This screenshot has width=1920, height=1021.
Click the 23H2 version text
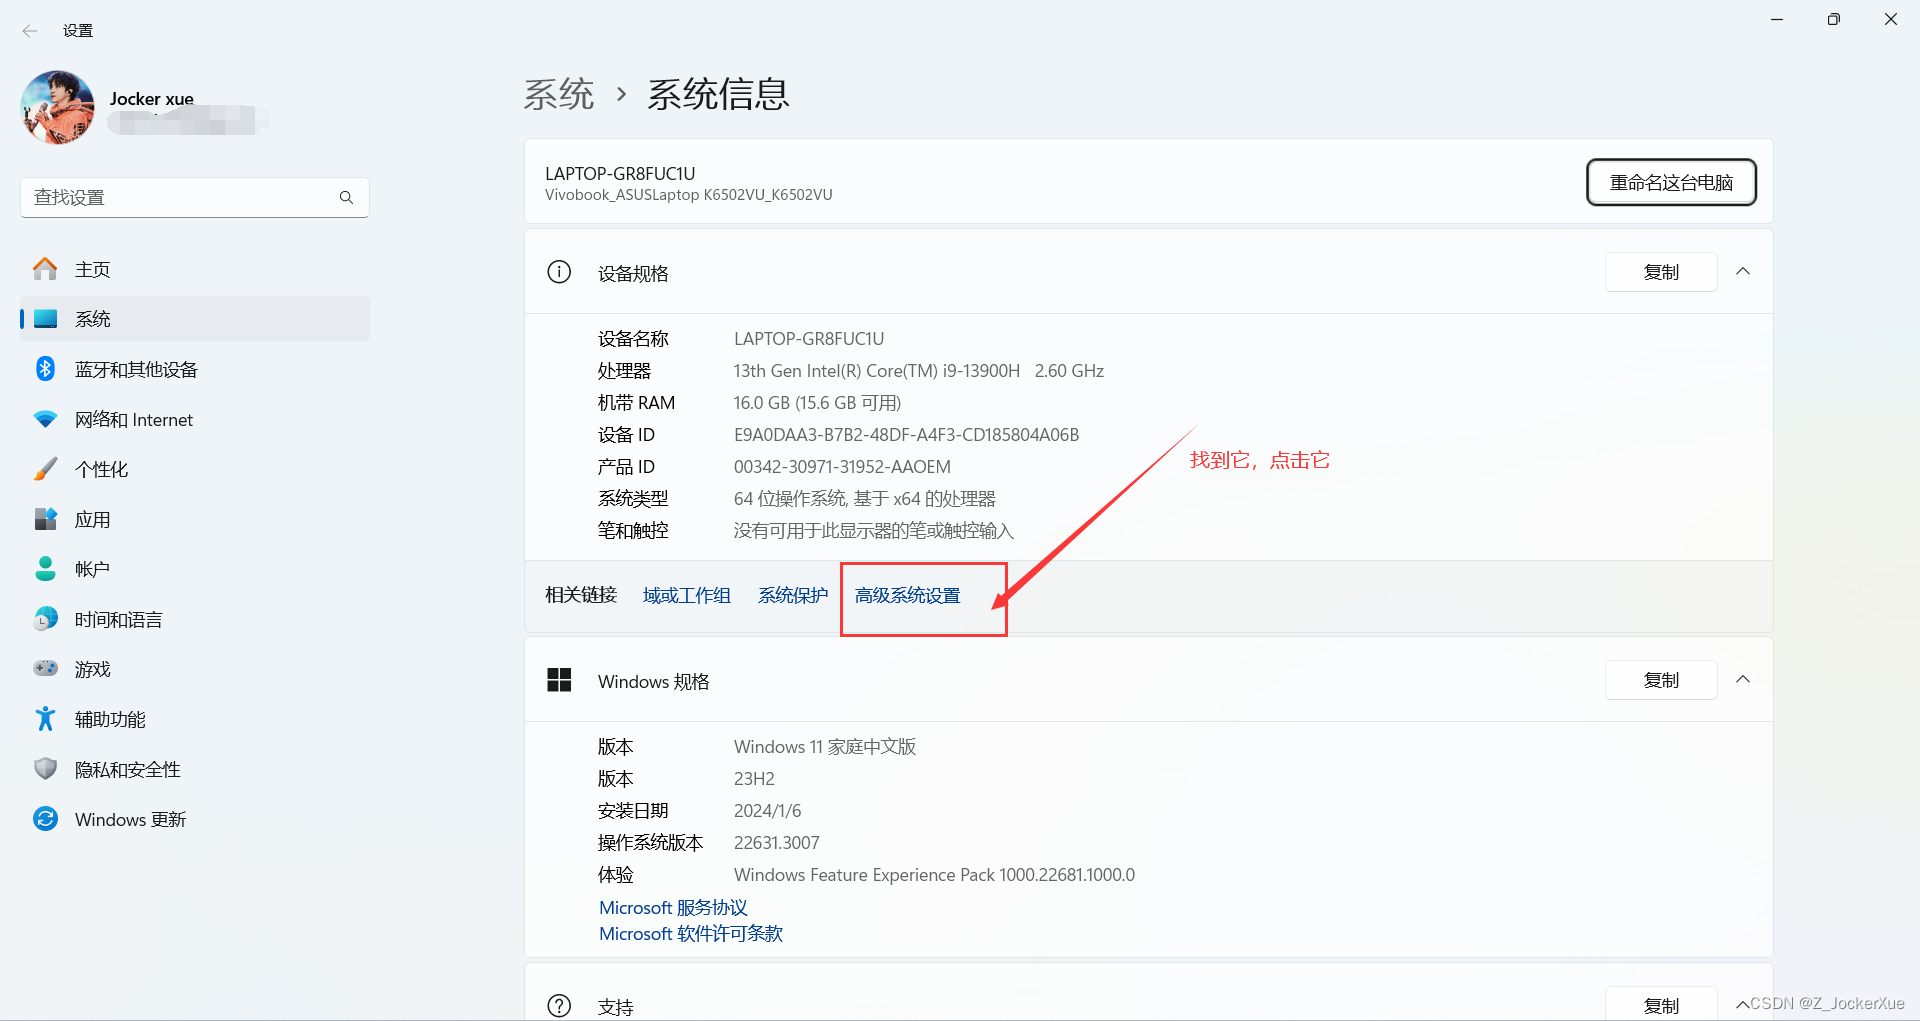(754, 779)
